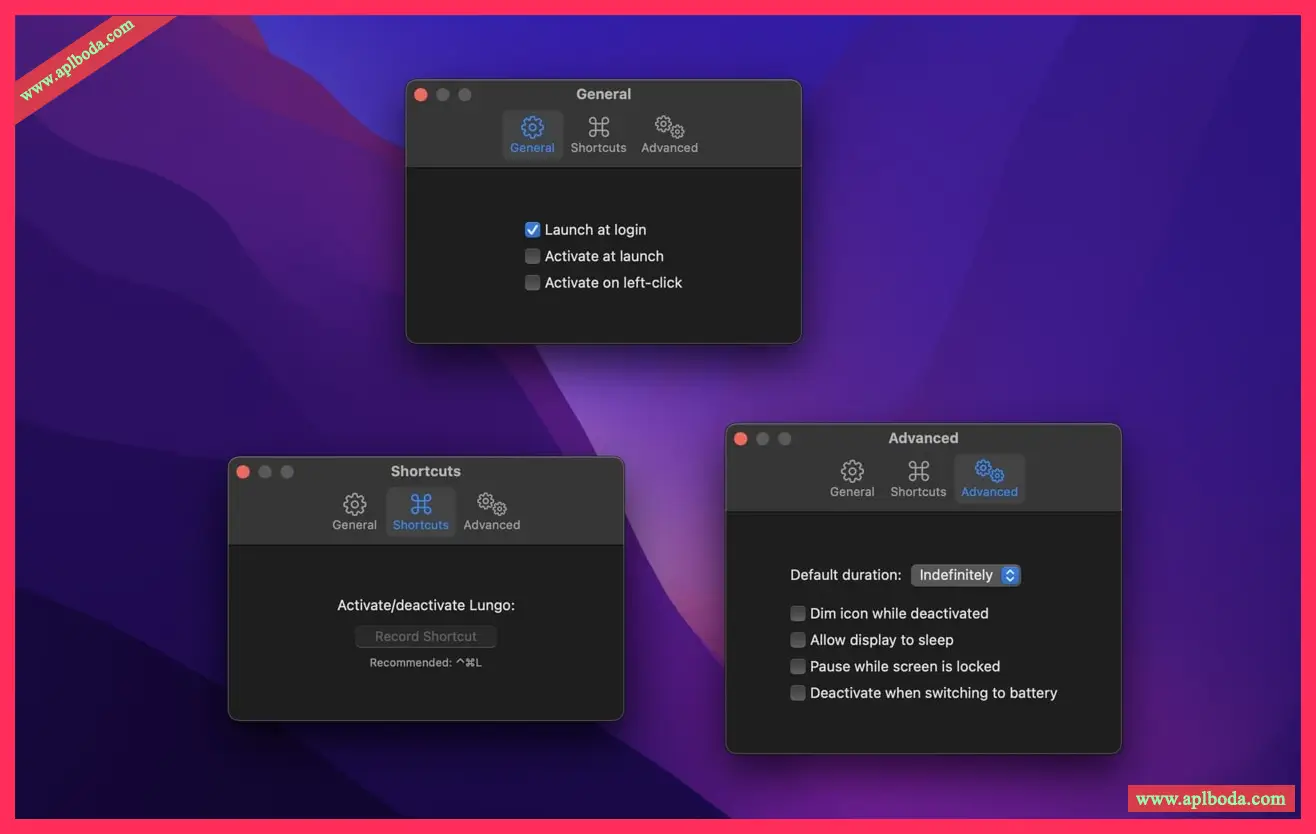Click the 'Recommended: ⌃⌘L' hint text
Image resolution: width=1316 pixels, height=834 pixels.
426,662
